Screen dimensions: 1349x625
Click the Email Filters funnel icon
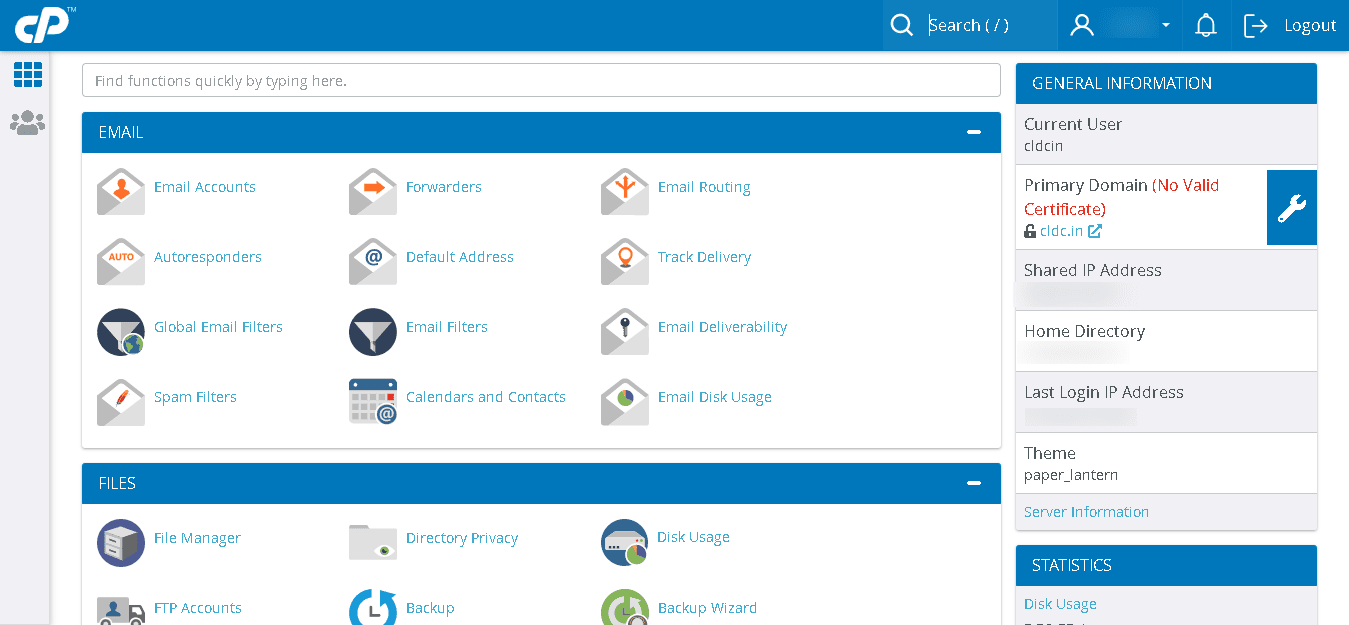coord(373,331)
